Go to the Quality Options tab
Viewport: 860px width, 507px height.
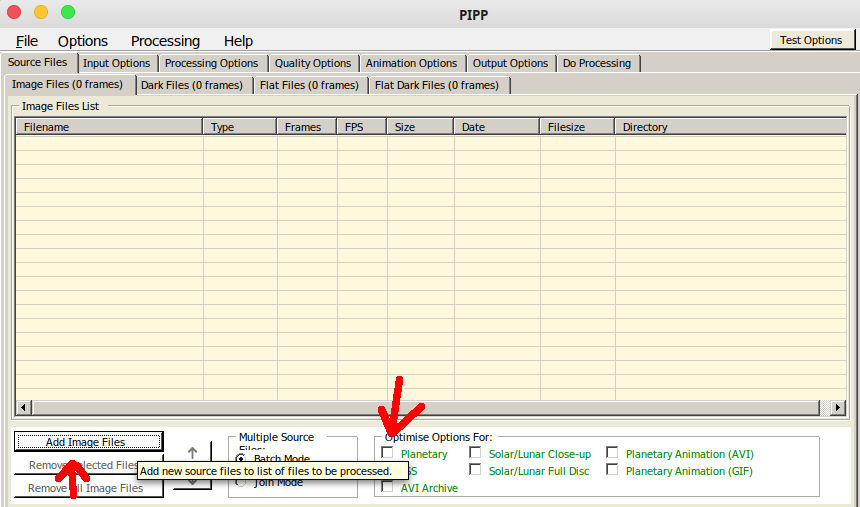[312, 63]
